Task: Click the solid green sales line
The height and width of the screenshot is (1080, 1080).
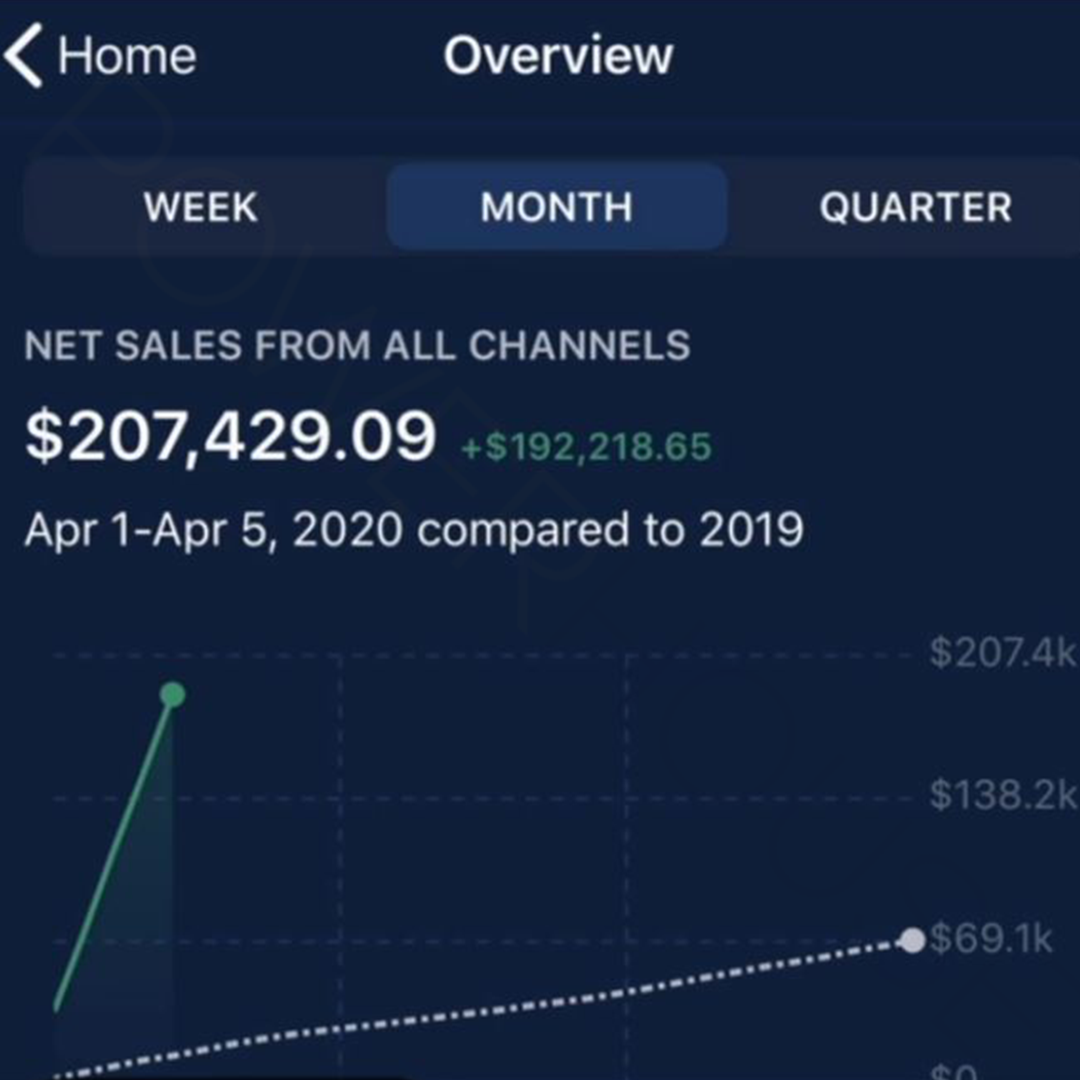Action: 115,848
